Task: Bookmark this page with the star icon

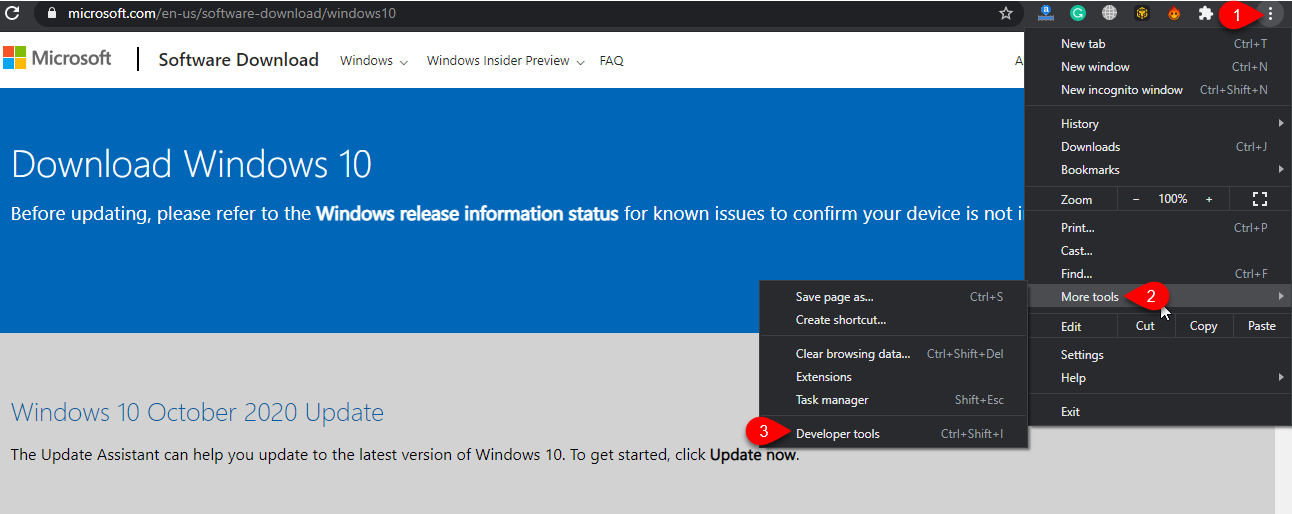Action: [x=1006, y=14]
